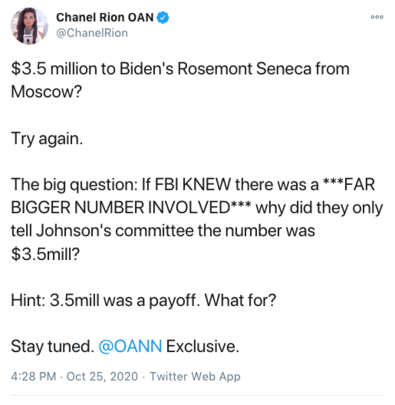Click the Hint: 3.5mill was a payoff line
This screenshot has height=405, width=395.
click(144, 300)
